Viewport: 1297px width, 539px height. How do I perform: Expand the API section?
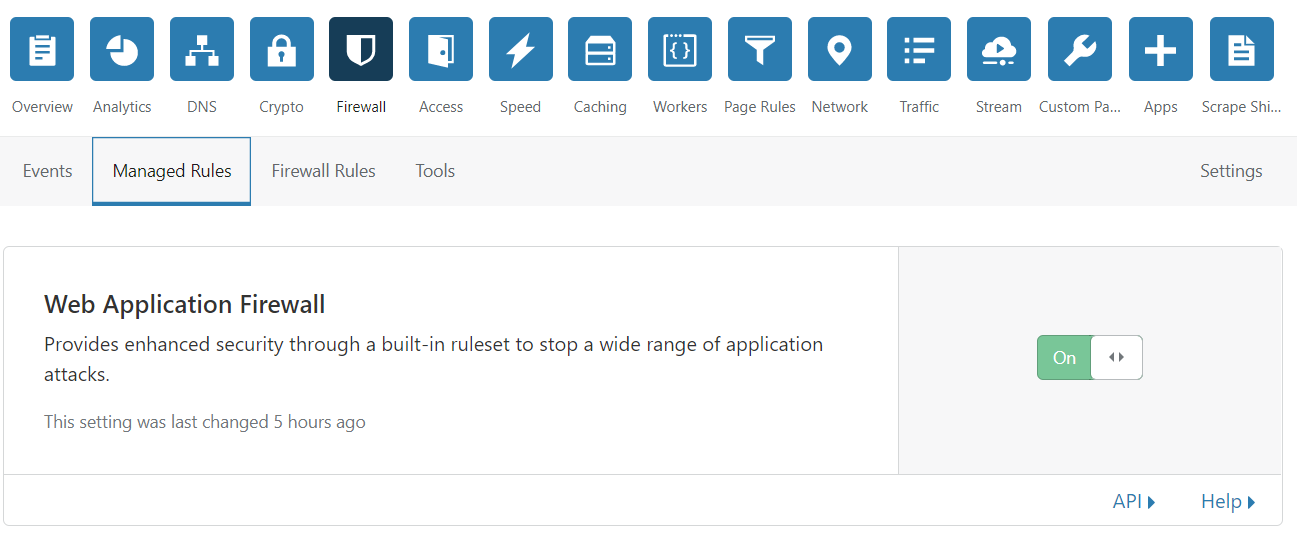(1133, 502)
